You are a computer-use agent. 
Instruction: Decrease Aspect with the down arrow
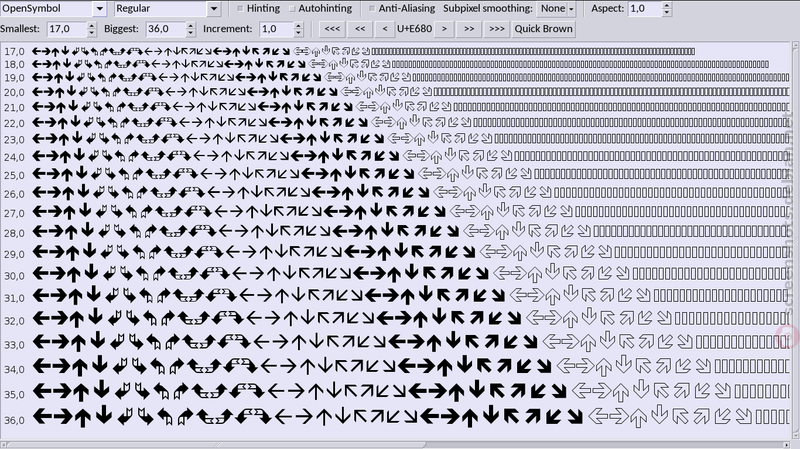pos(666,12)
